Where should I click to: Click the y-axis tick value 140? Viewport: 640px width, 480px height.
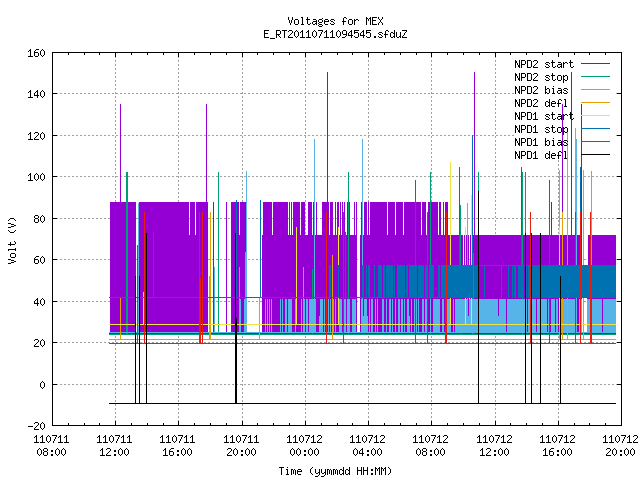(36, 94)
